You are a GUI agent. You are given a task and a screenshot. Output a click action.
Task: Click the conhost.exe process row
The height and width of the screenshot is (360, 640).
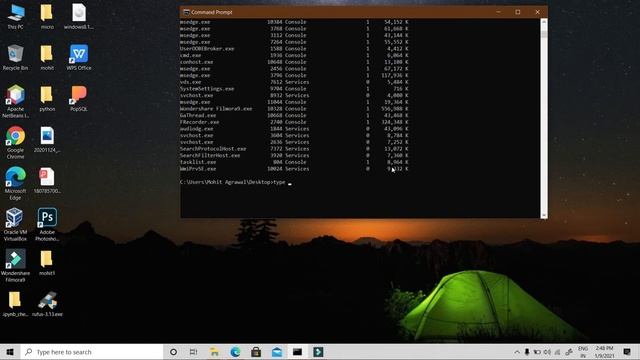pos(294,62)
